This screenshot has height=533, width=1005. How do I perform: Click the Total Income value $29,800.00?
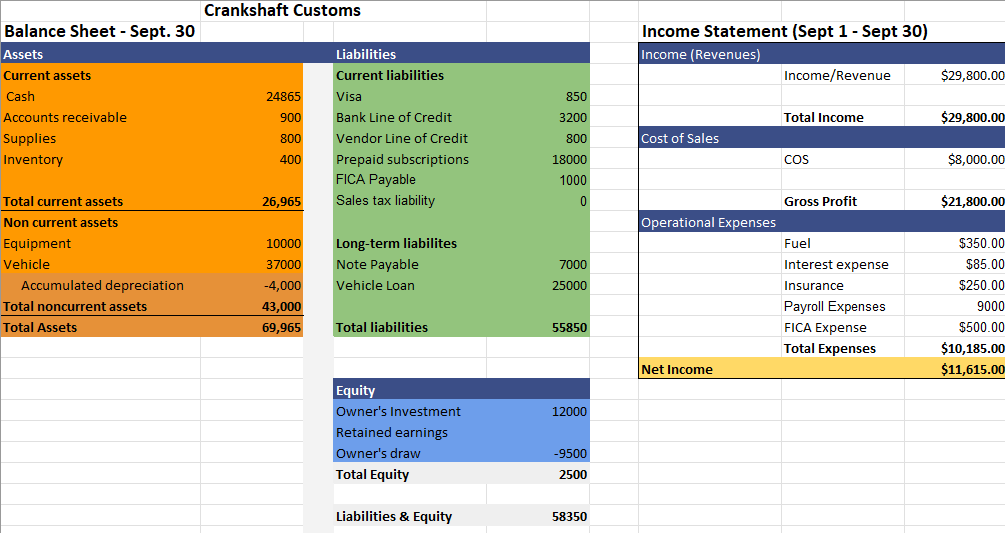(x=972, y=118)
